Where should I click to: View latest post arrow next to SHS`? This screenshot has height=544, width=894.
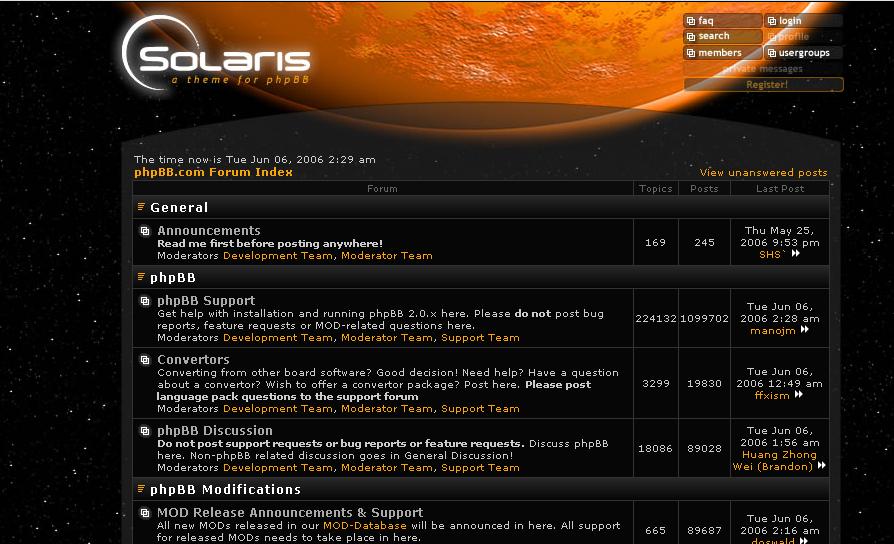point(796,254)
